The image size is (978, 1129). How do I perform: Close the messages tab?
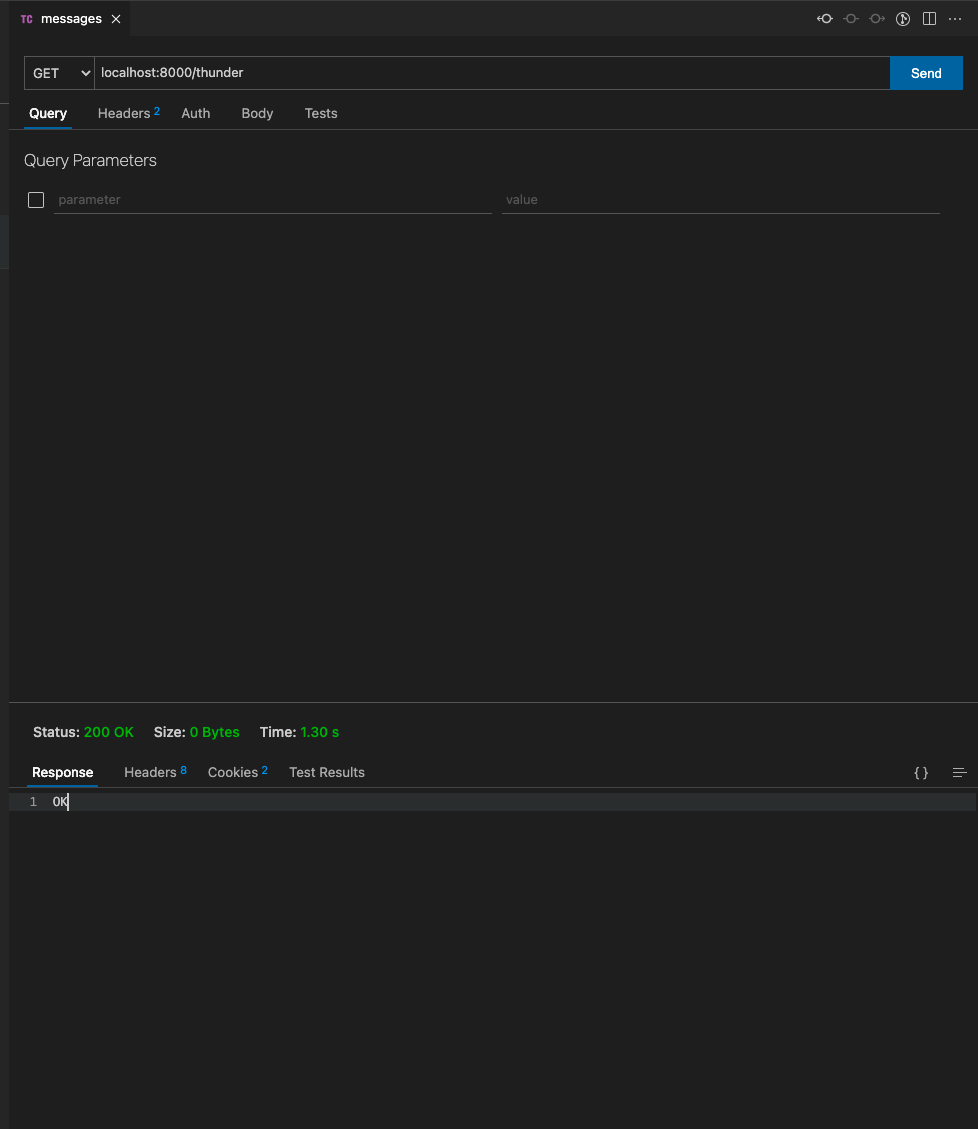coord(116,19)
